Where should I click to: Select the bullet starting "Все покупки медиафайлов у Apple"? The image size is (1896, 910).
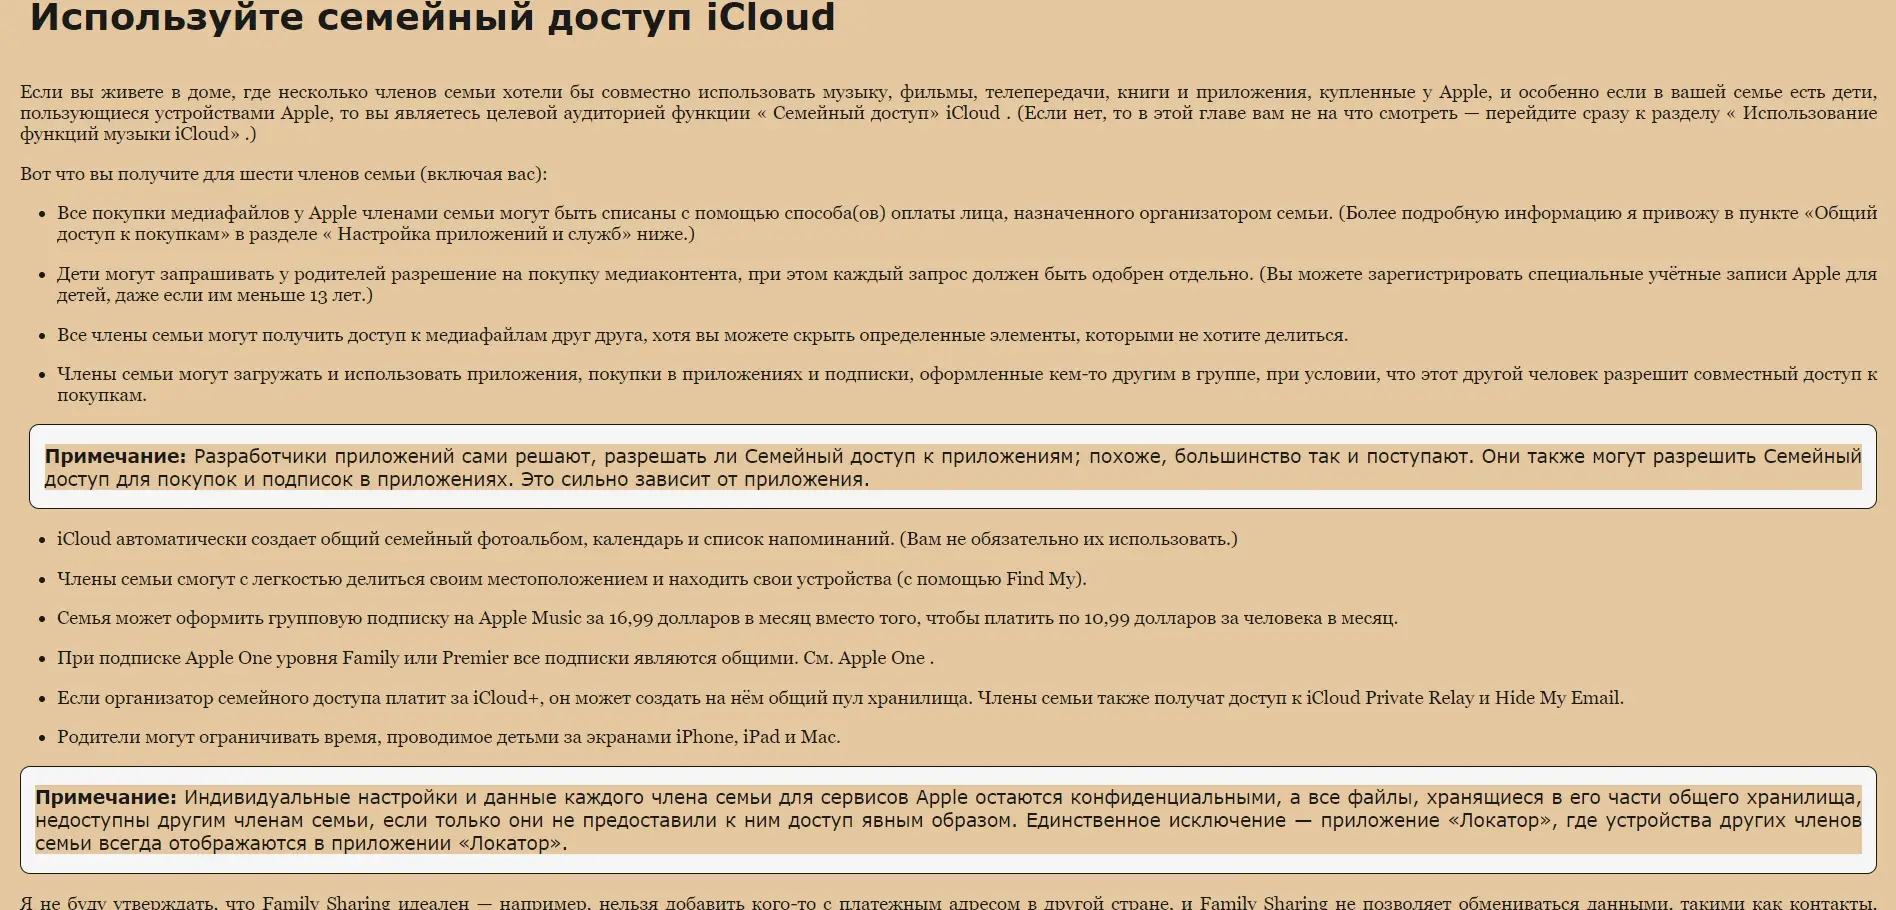pyautogui.click(x=967, y=224)
